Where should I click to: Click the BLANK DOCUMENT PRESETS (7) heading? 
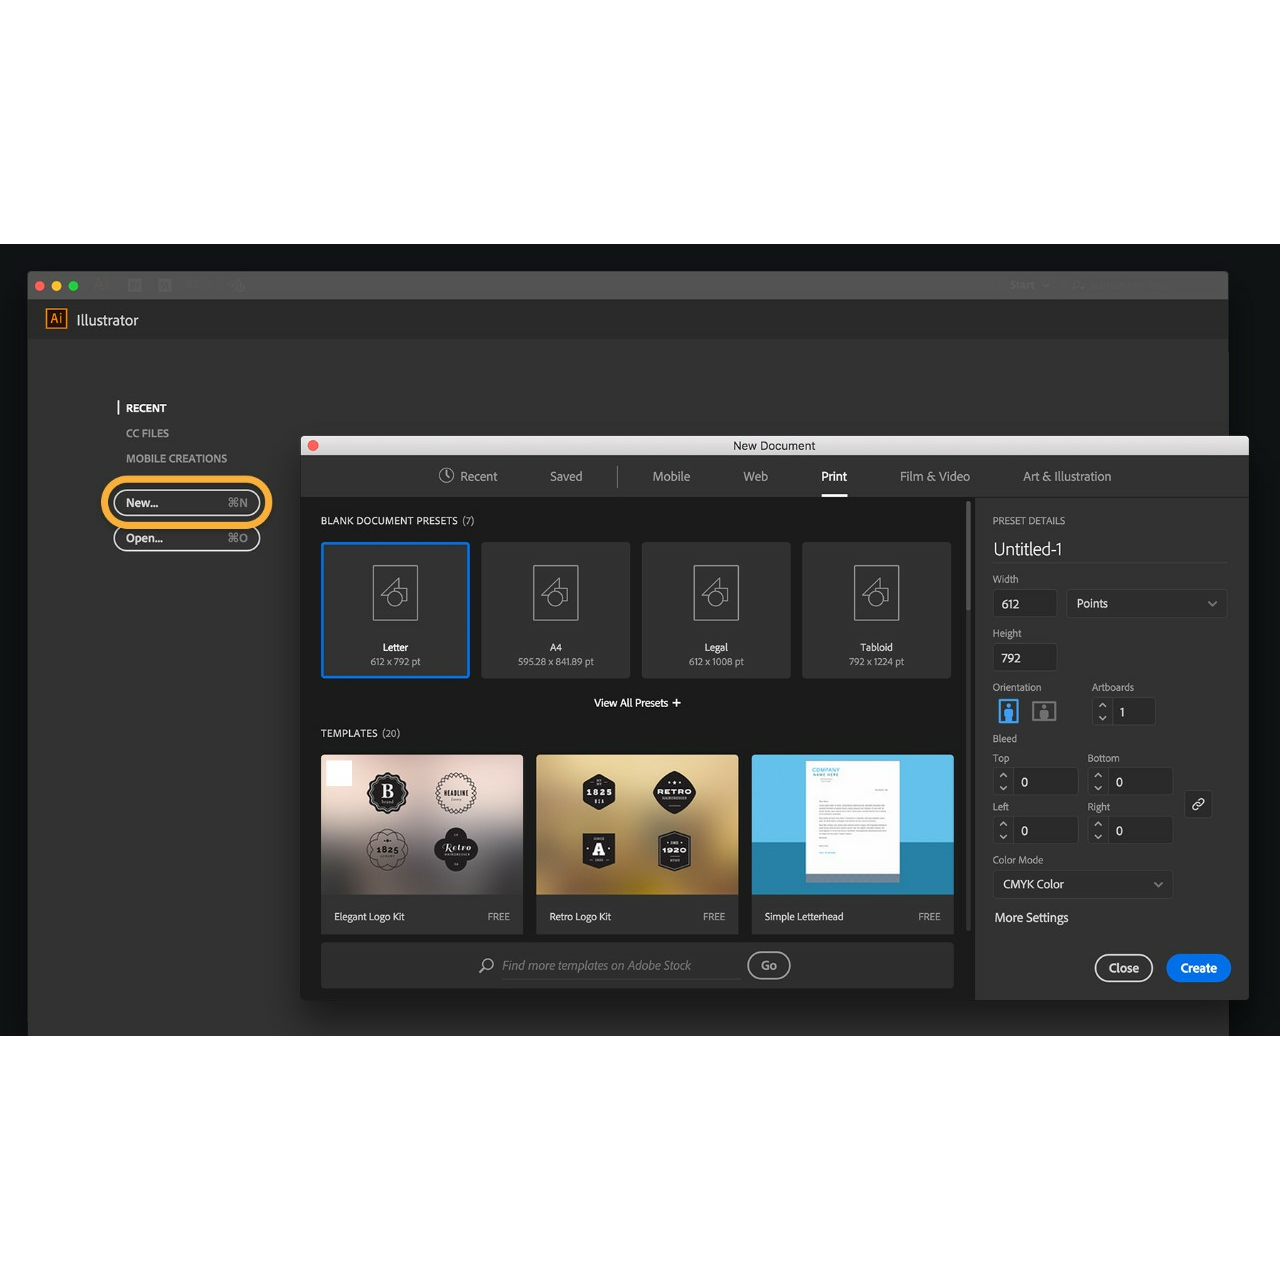[x=397, y=521]
